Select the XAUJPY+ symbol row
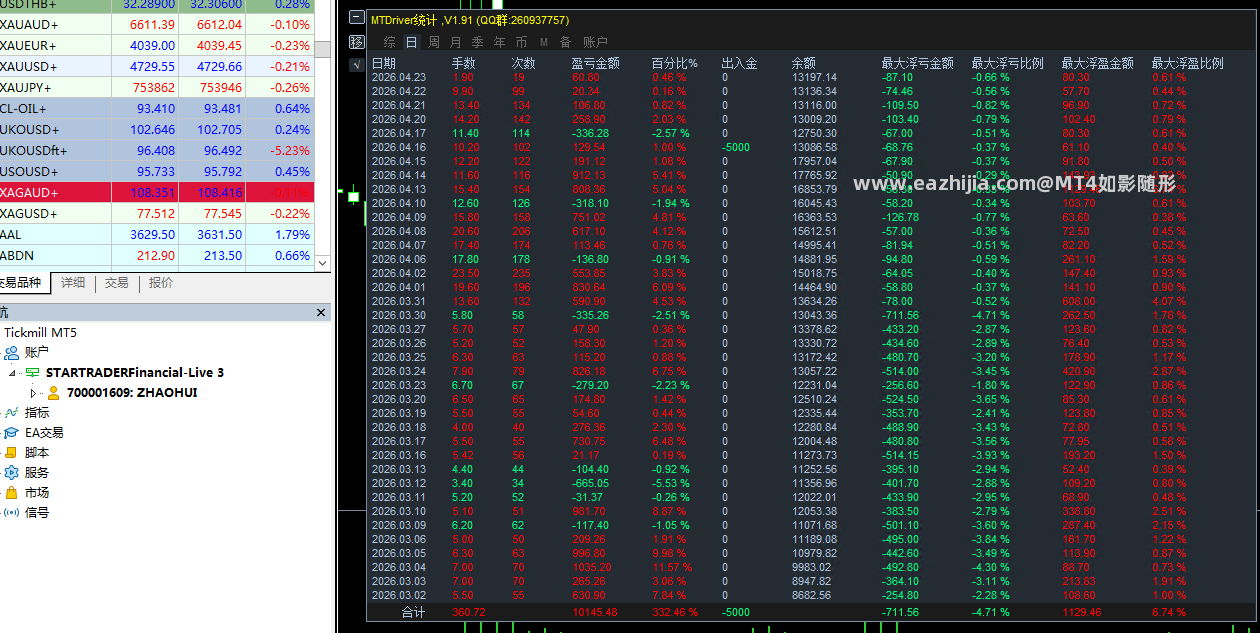The image size is (1260, 633). (157, 87)
